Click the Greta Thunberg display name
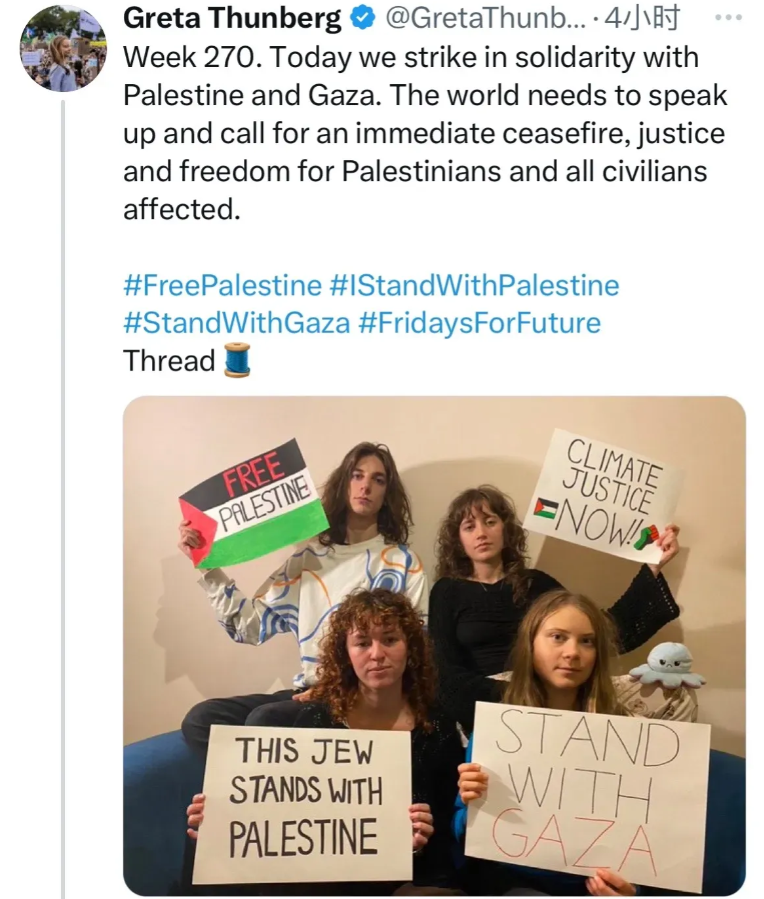764x899 pixels. pyautogui.click(x=232, y=19)
